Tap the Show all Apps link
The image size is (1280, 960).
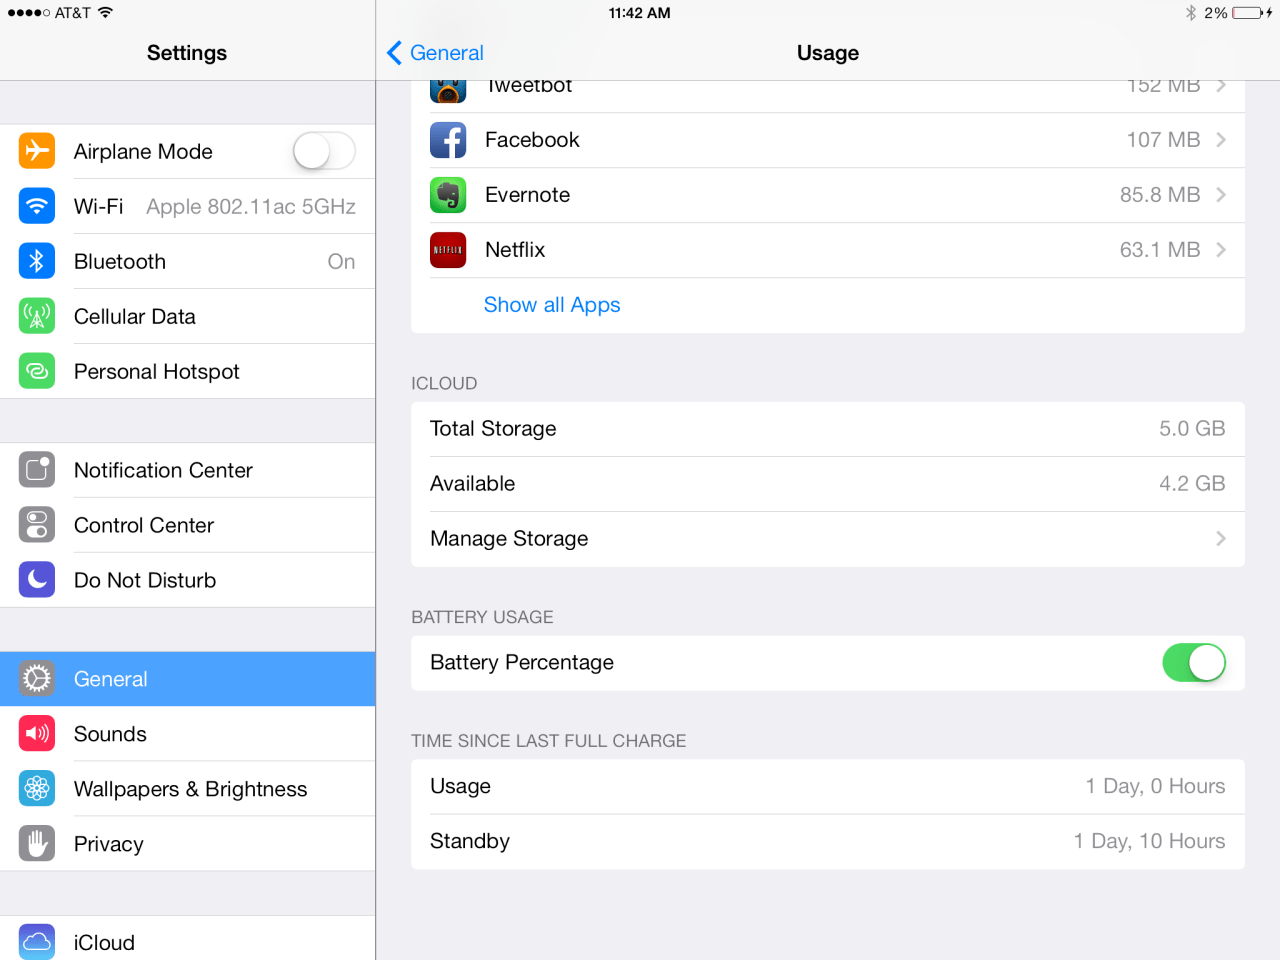[x=552, y=305]
